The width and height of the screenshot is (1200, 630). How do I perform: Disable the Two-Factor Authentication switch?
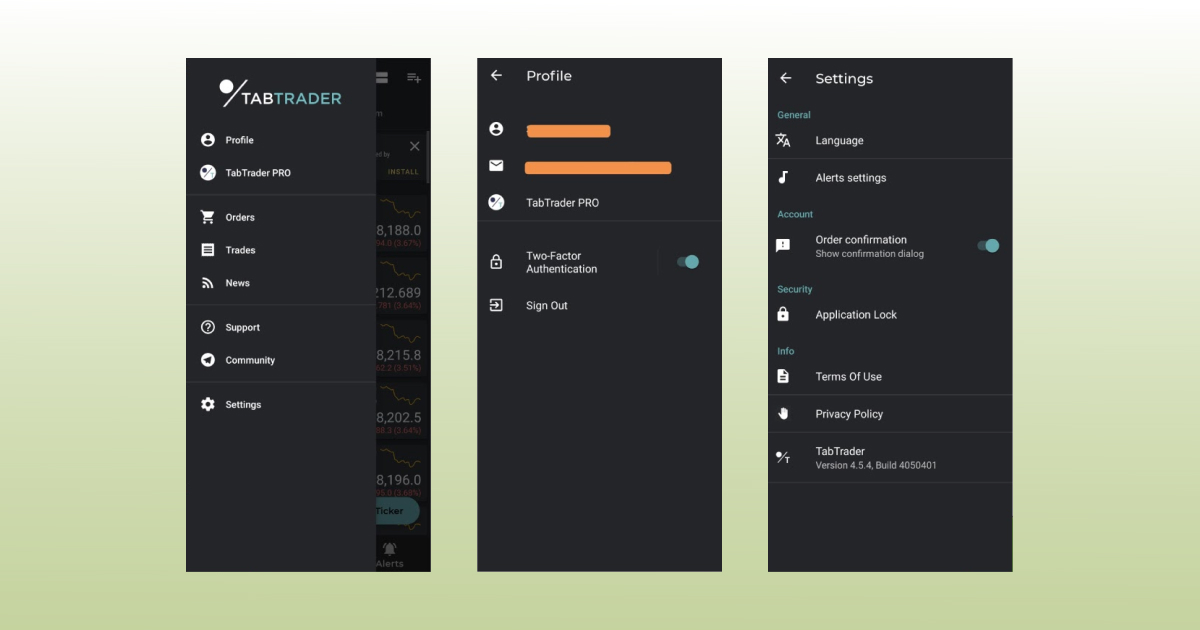[688, 262]
